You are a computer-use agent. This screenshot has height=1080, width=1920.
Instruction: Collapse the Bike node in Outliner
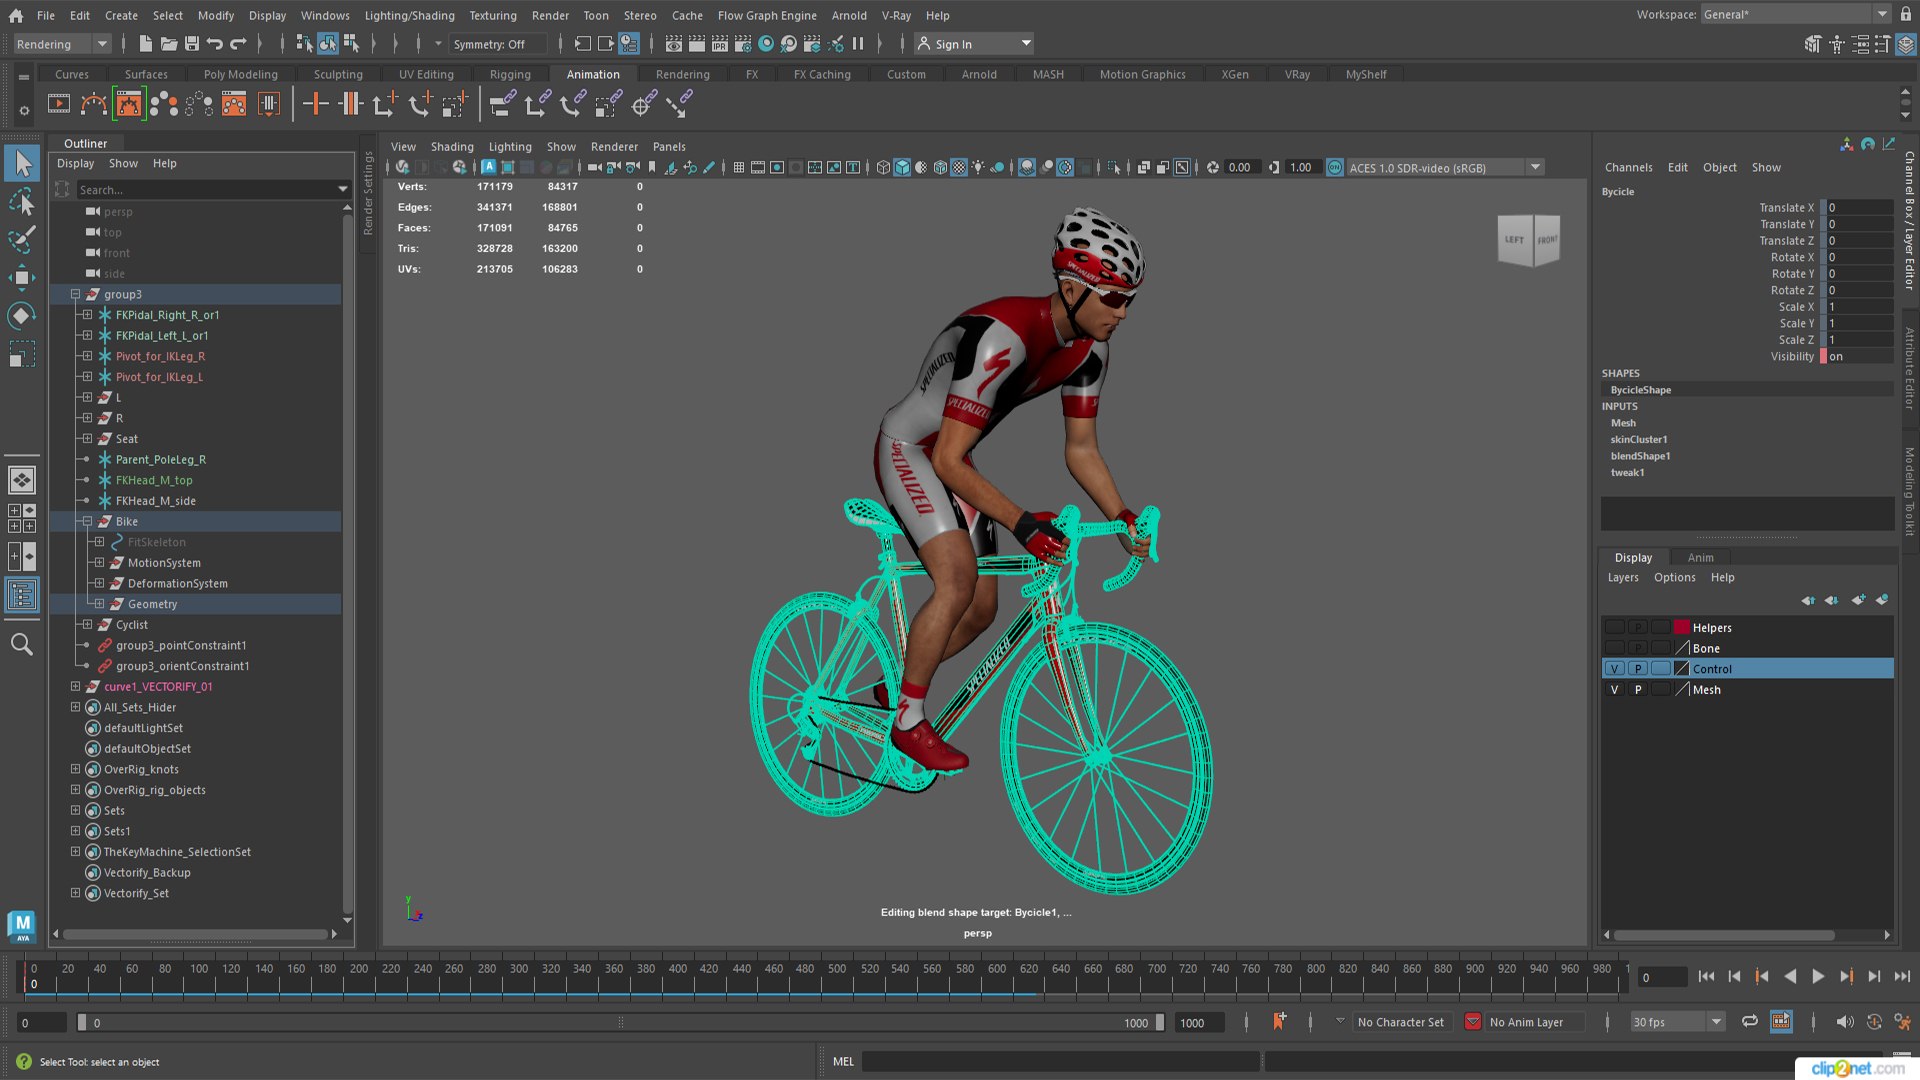(87, 521)
